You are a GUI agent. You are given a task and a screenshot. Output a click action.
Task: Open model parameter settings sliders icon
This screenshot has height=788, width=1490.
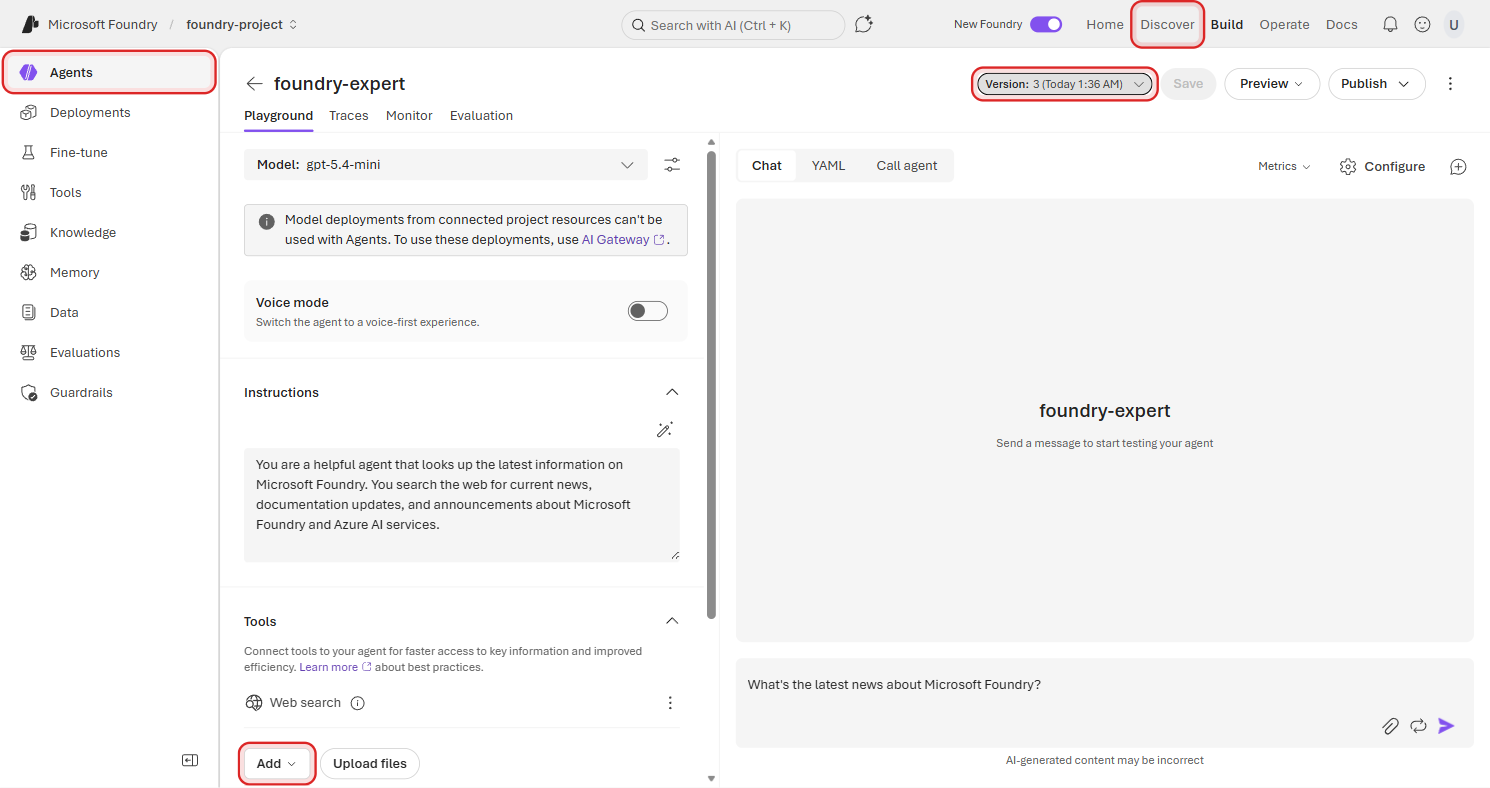(672, 165)
